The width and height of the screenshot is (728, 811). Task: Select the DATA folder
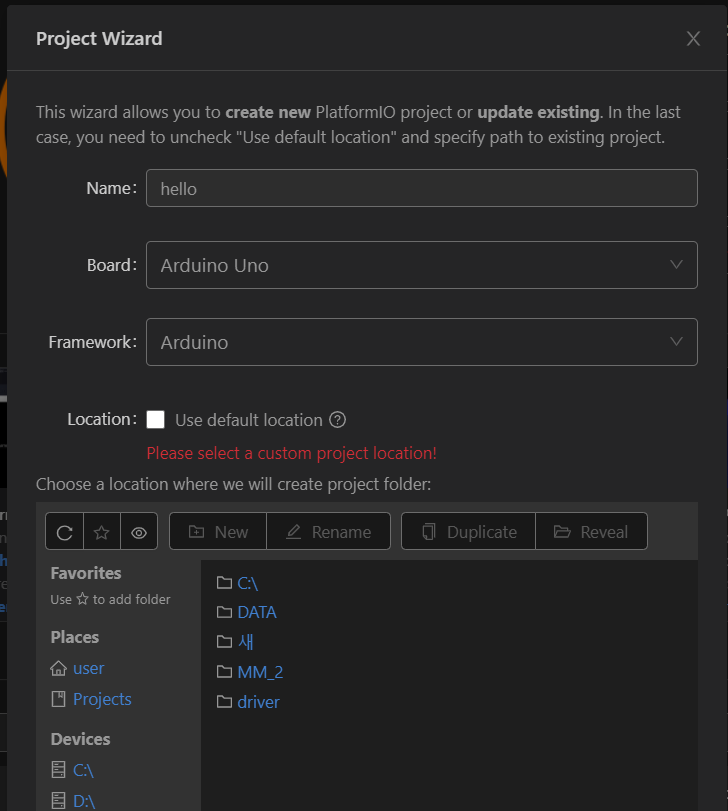(x=257, y=612)
